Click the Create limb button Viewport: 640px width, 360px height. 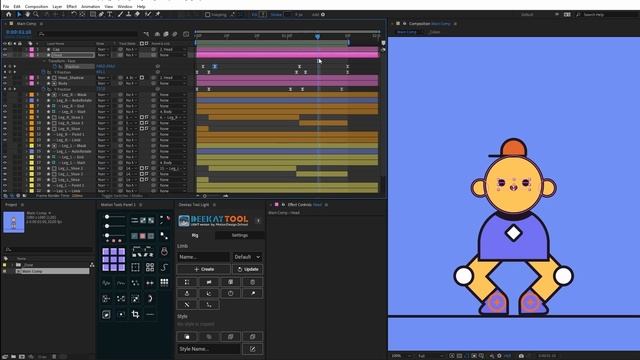(x=204, y=269)
